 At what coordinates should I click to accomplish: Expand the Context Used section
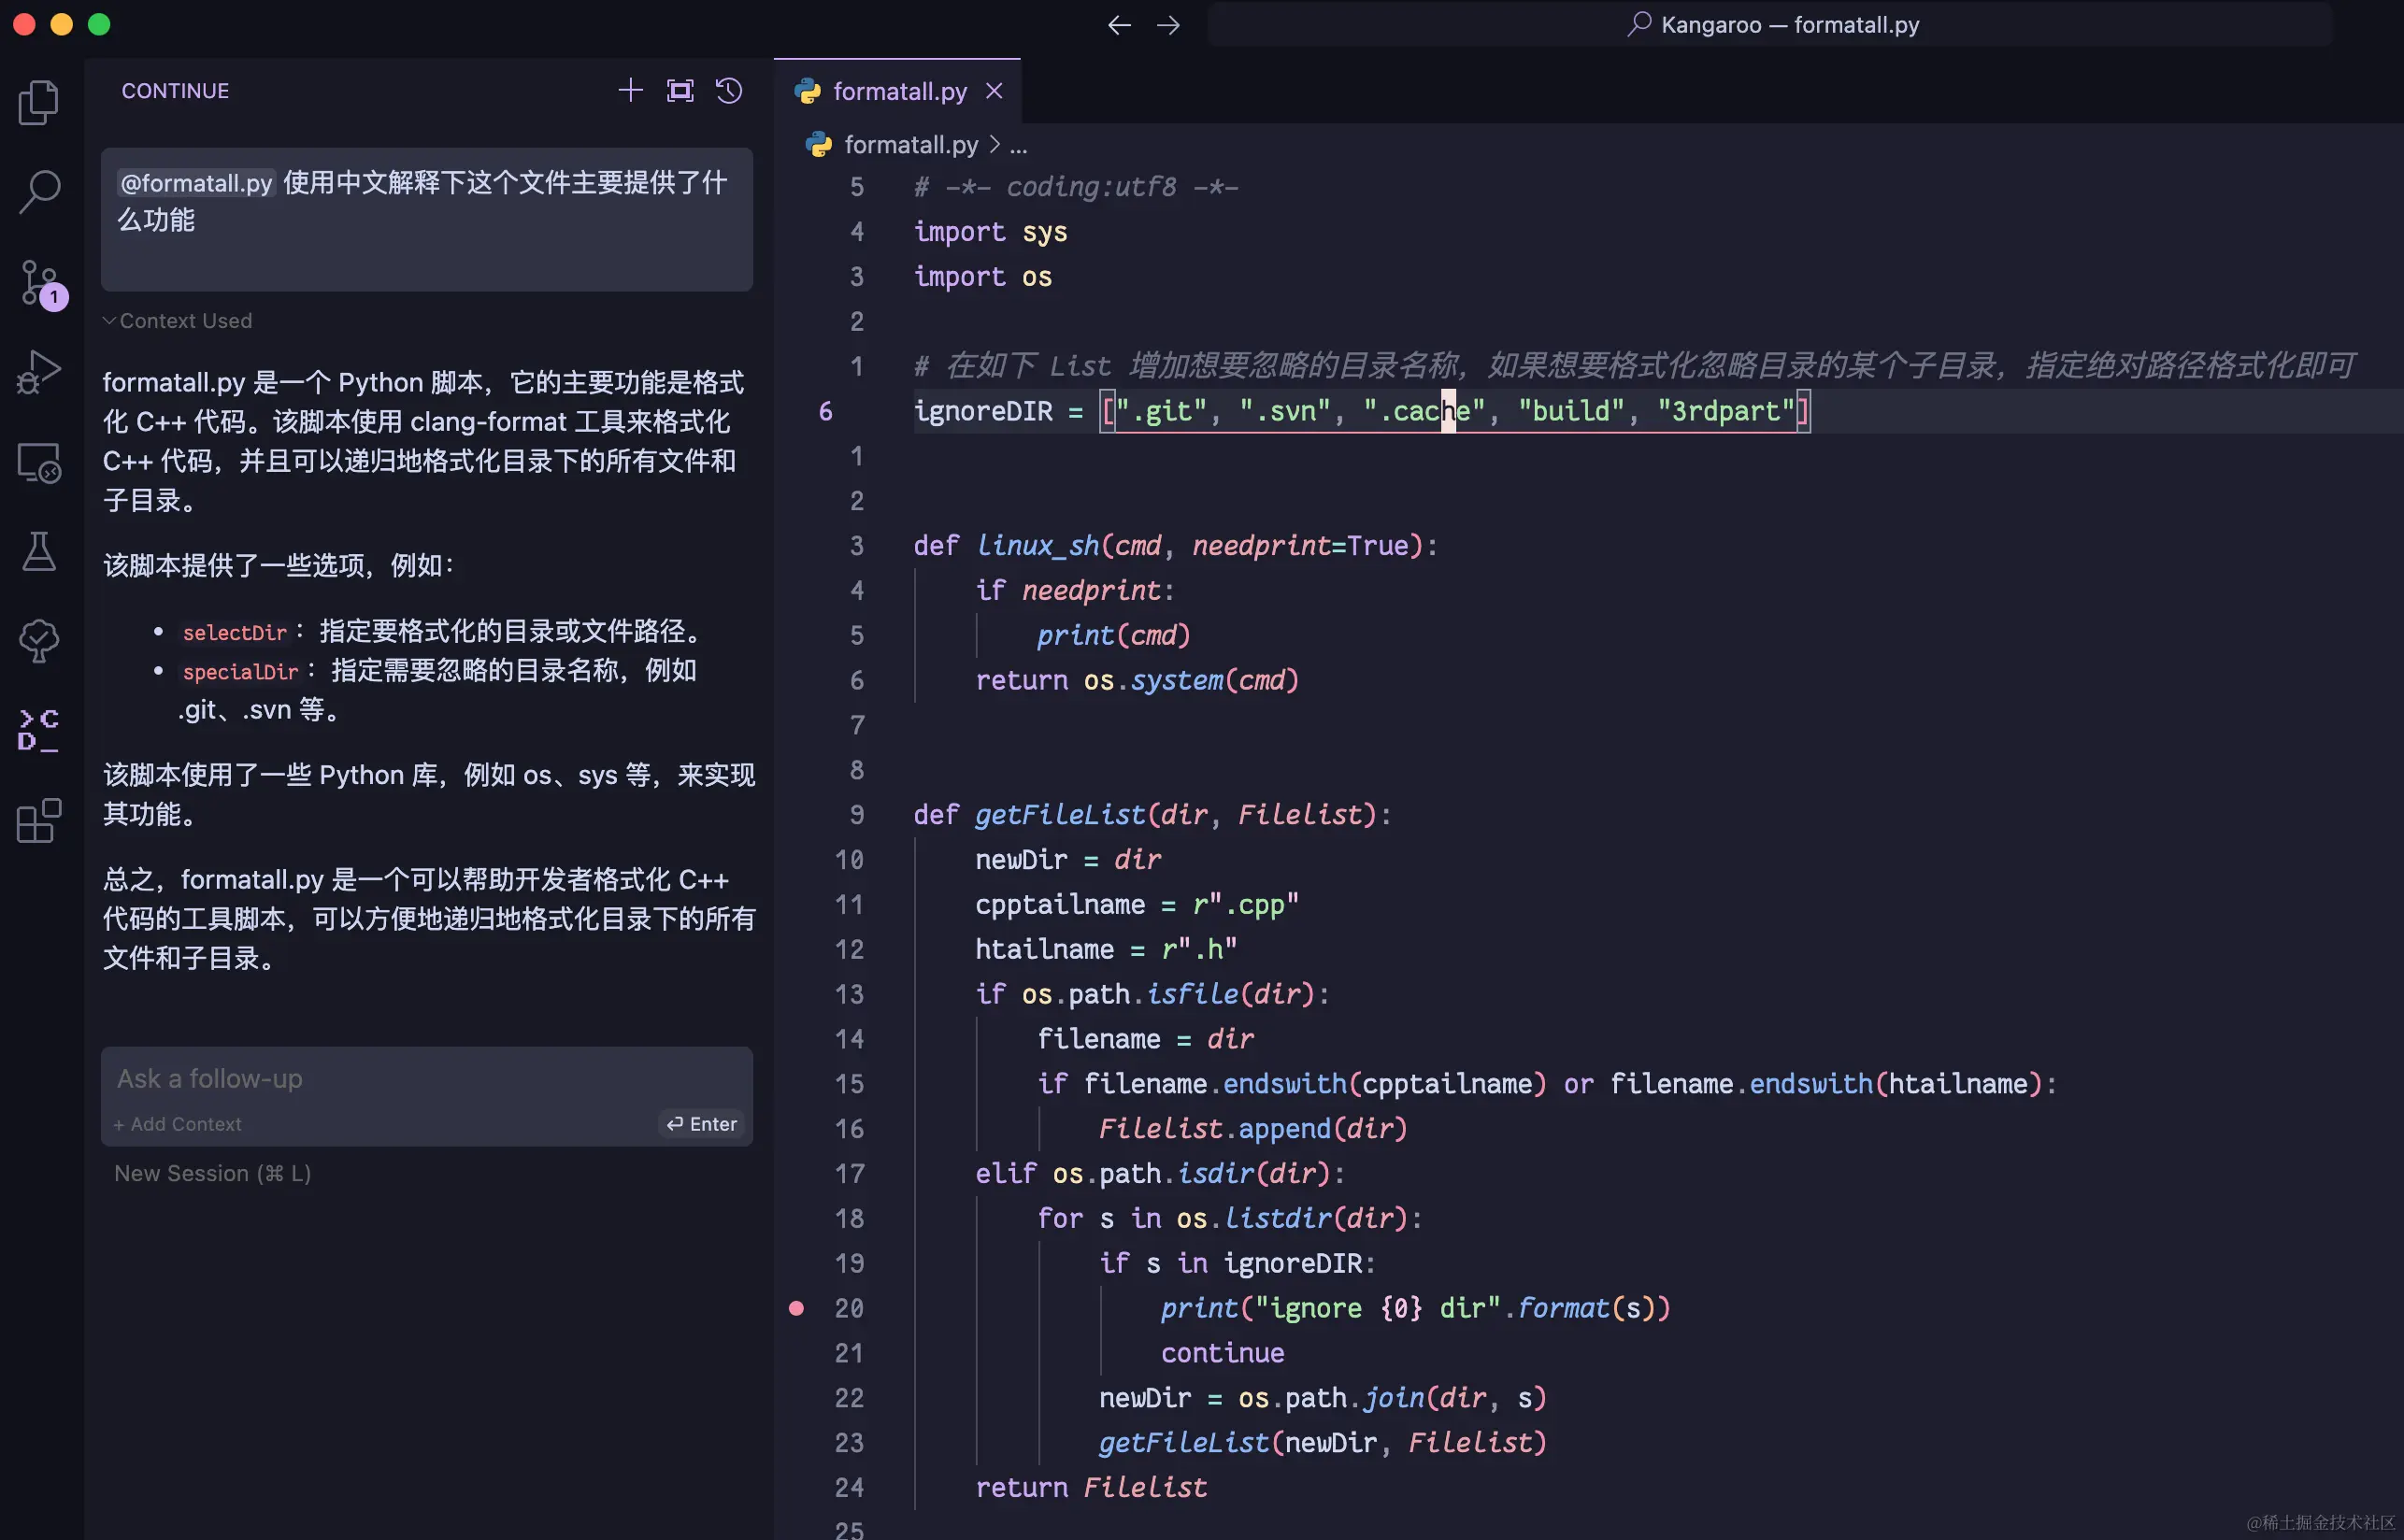(x=177, y=321)
